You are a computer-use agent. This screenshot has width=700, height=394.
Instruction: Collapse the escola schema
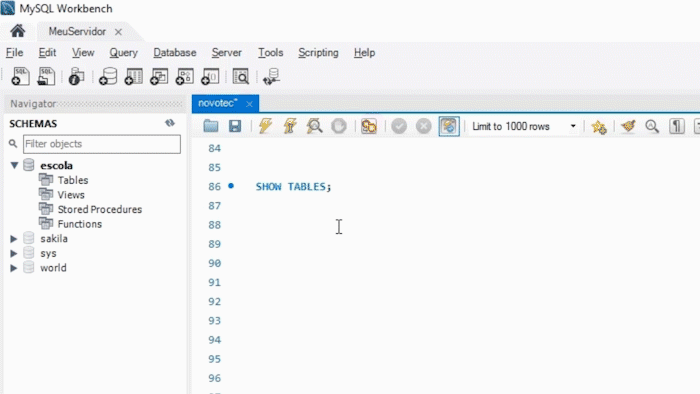click(14, 166)
